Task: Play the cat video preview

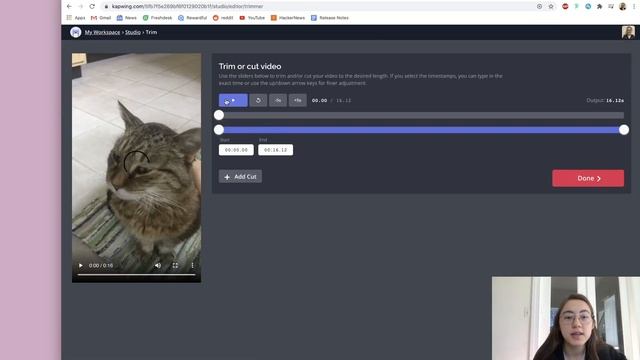Action: click(x=81, y=265)
